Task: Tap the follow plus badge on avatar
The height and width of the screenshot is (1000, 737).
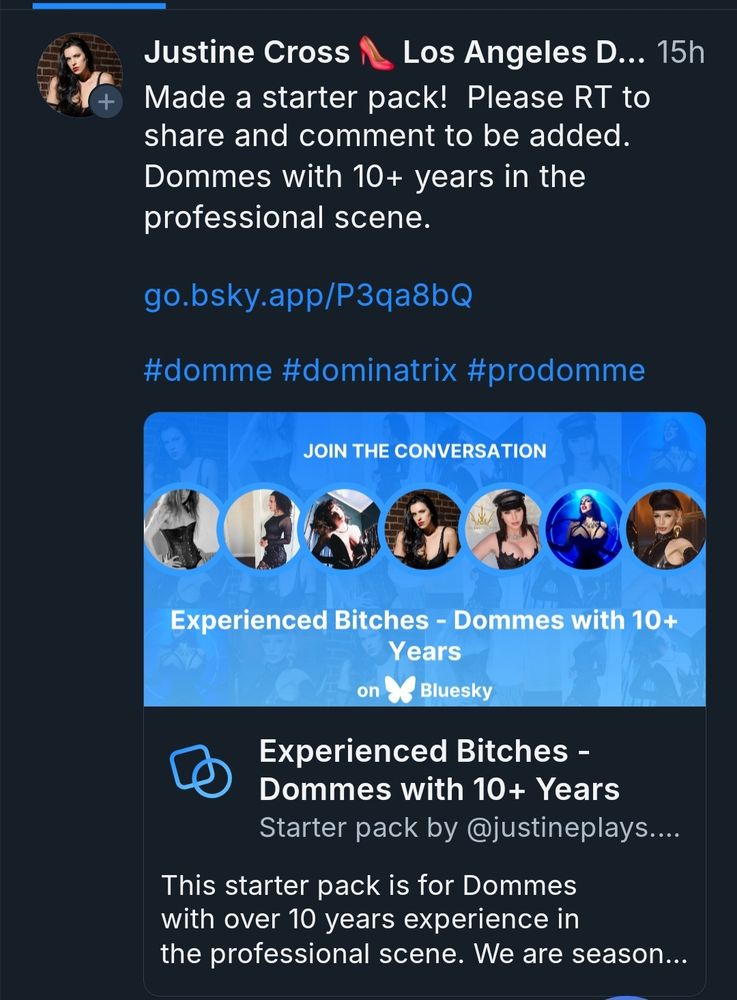Action: [x=106, y=101]
